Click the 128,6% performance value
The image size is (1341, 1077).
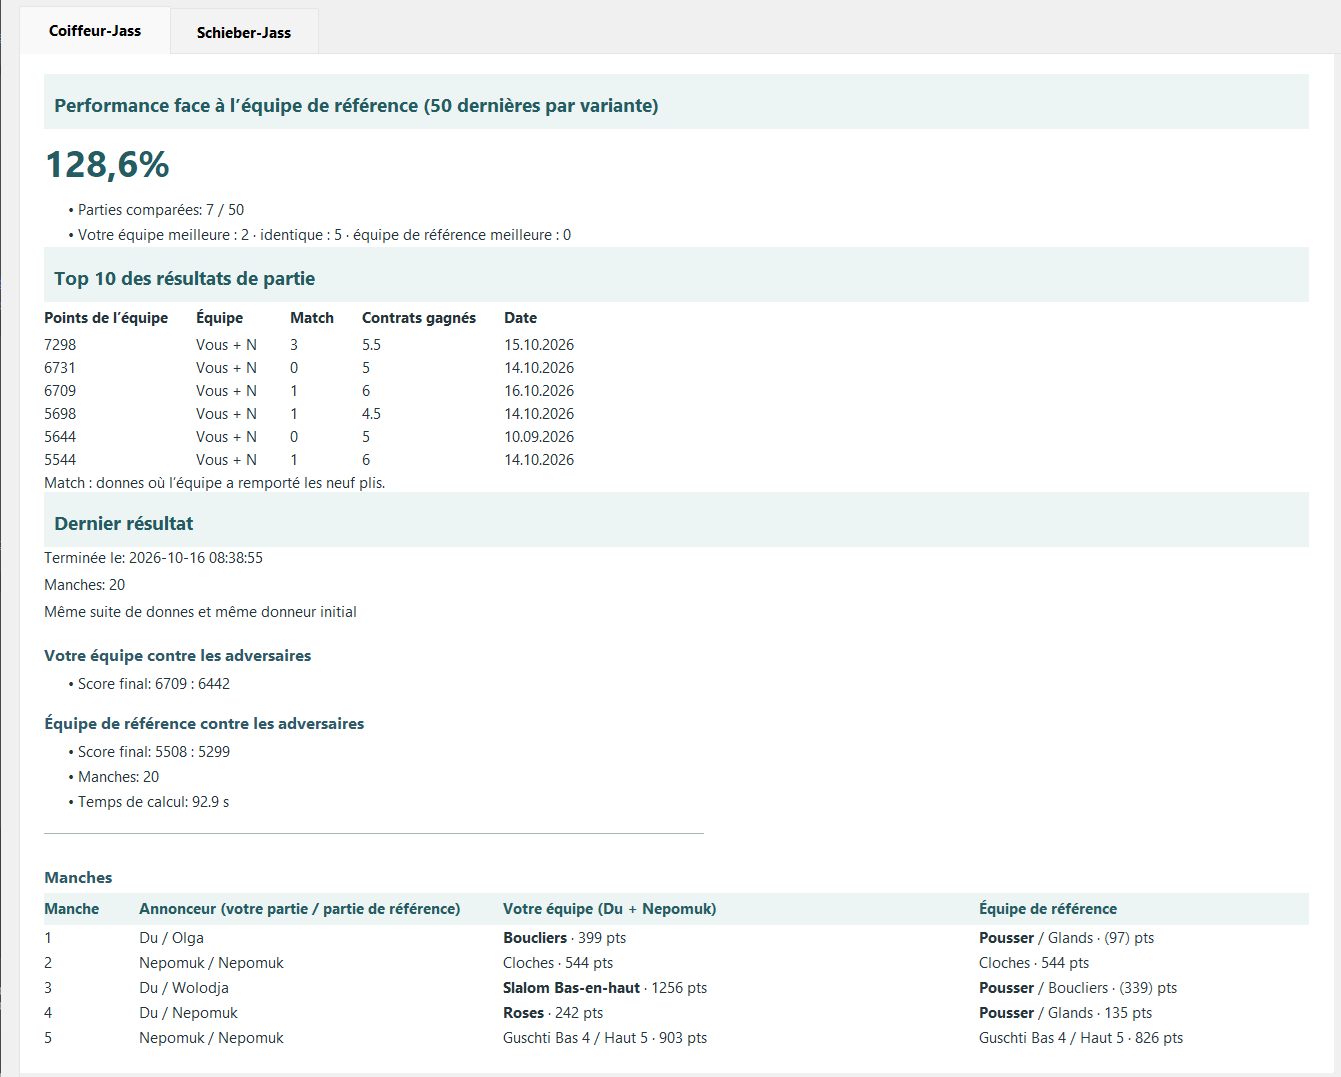108,164
